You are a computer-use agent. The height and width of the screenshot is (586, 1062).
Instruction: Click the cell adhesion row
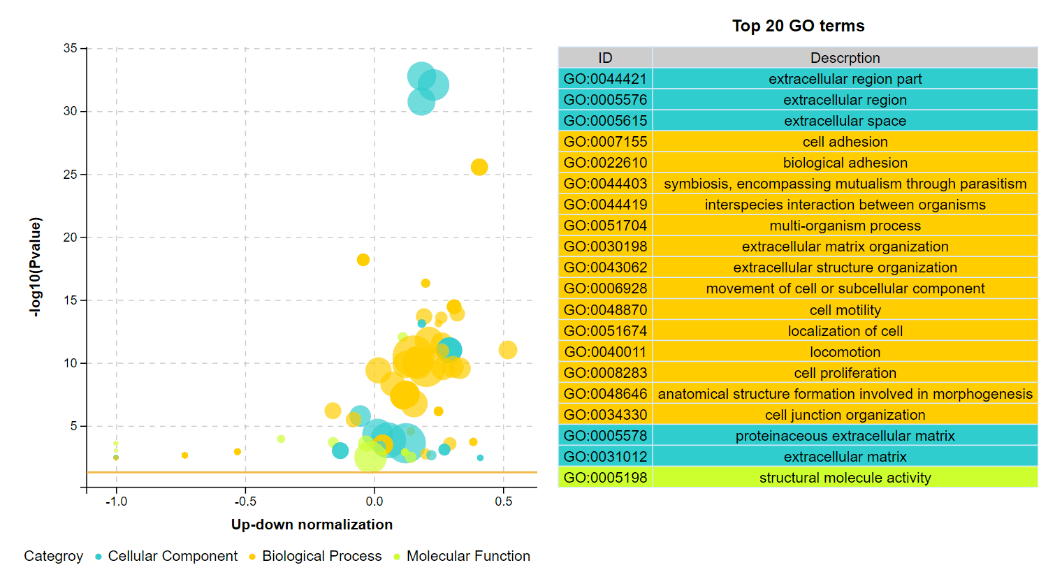point(798,142)
